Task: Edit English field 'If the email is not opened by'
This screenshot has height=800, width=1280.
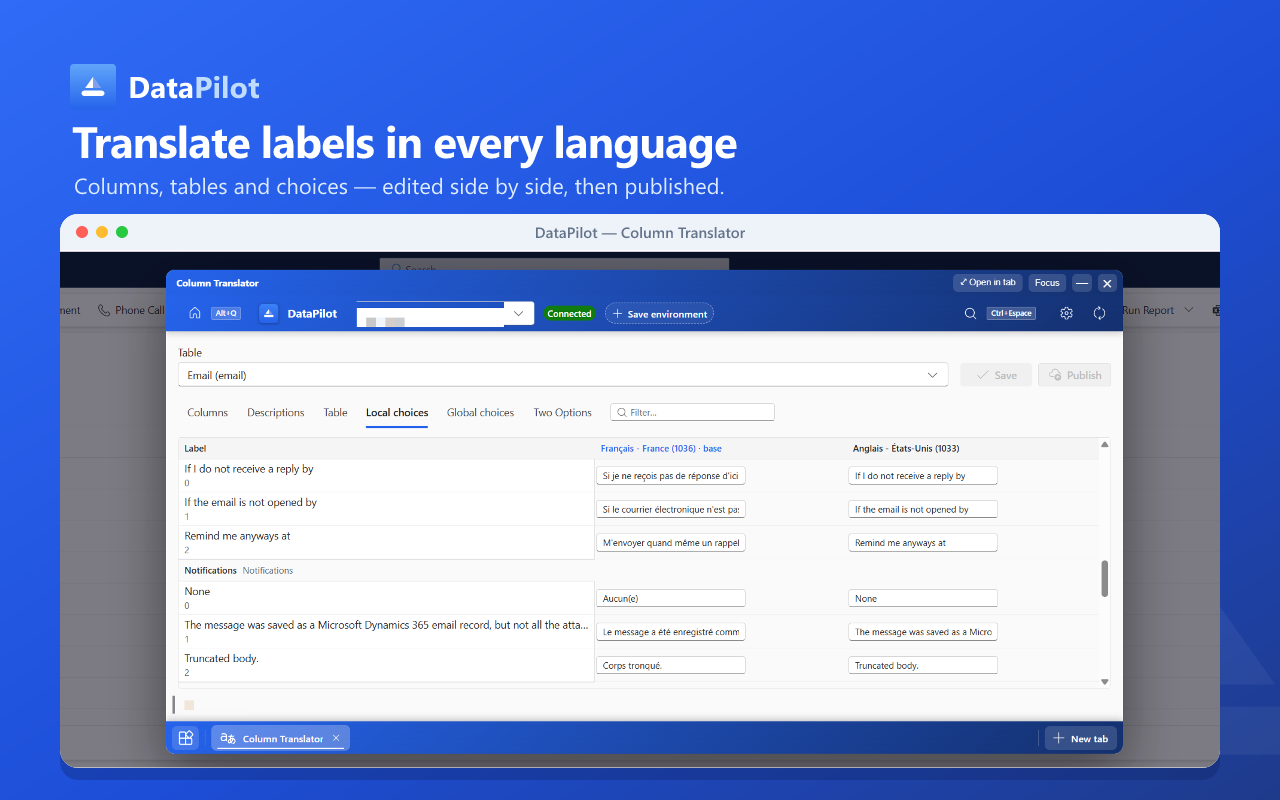Action: [923, 509]
